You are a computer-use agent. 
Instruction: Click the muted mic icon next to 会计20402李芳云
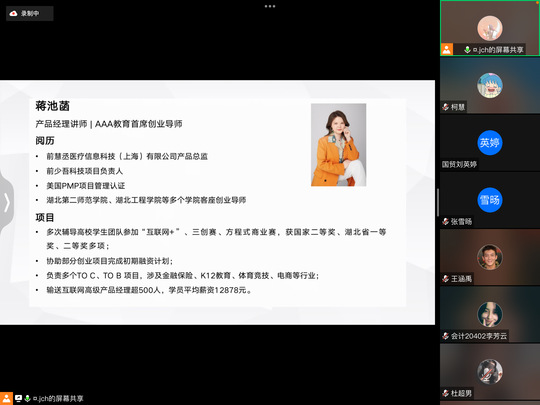pyautogui.click(x=446, y=336)
